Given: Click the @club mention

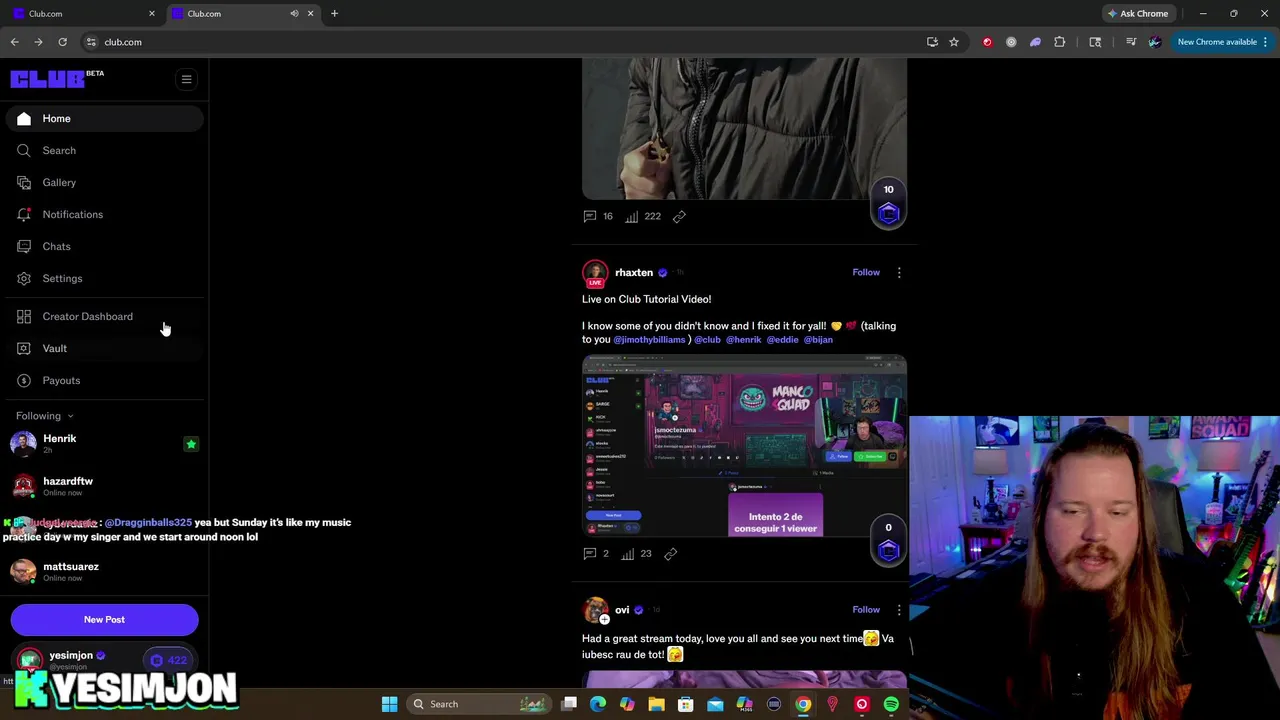Looking at the screenshot, I should coord(707,340).
